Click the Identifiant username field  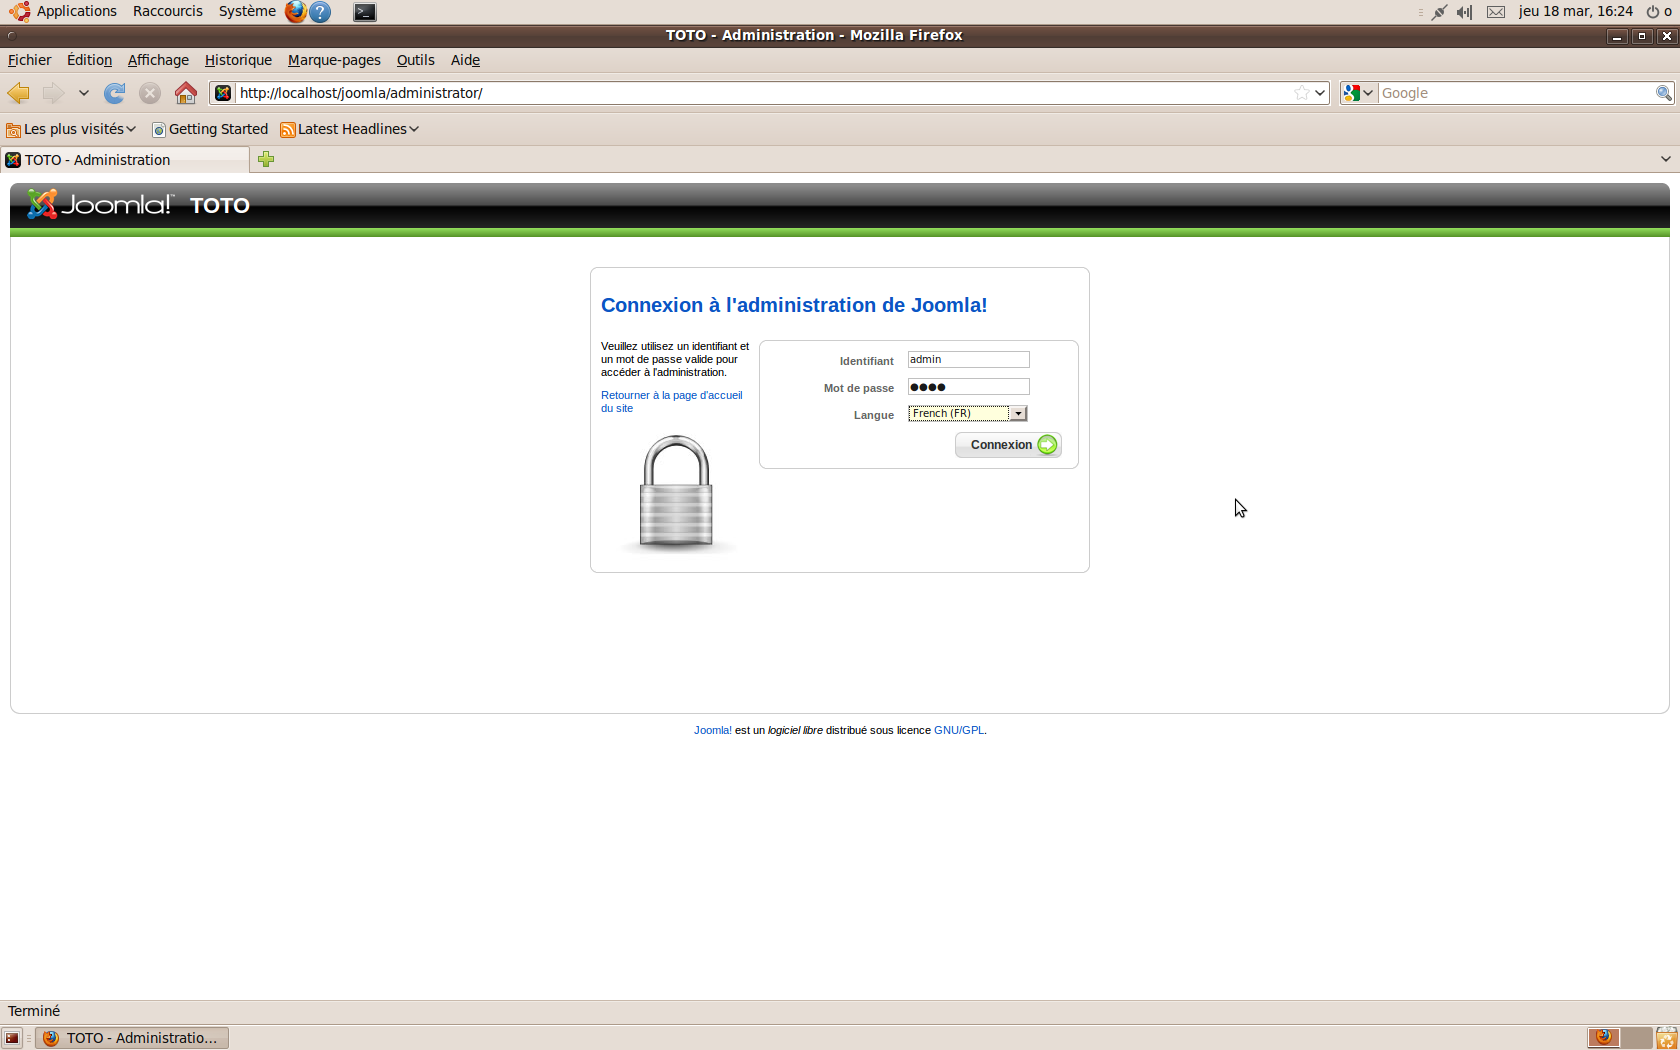point(968,359)
